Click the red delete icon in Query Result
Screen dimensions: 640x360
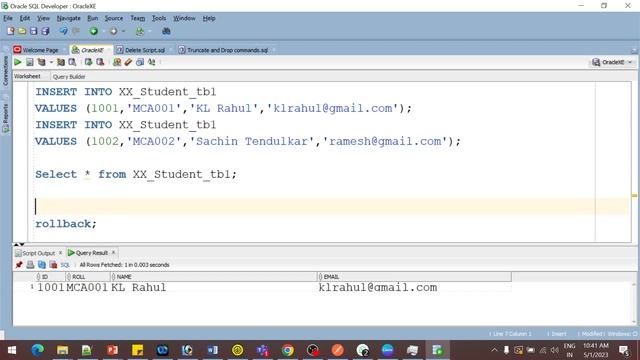point(53,264)
